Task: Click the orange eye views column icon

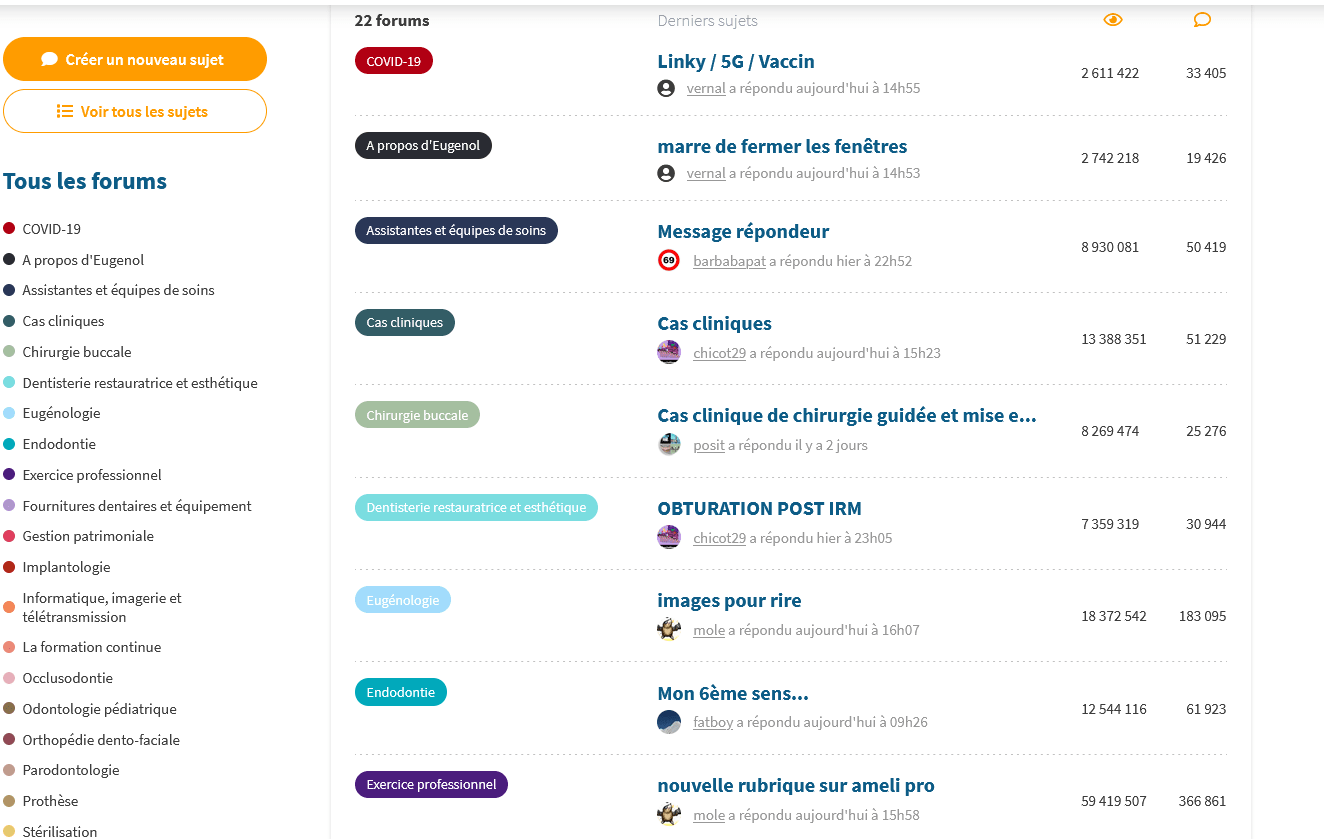Action: [1113, 20]
